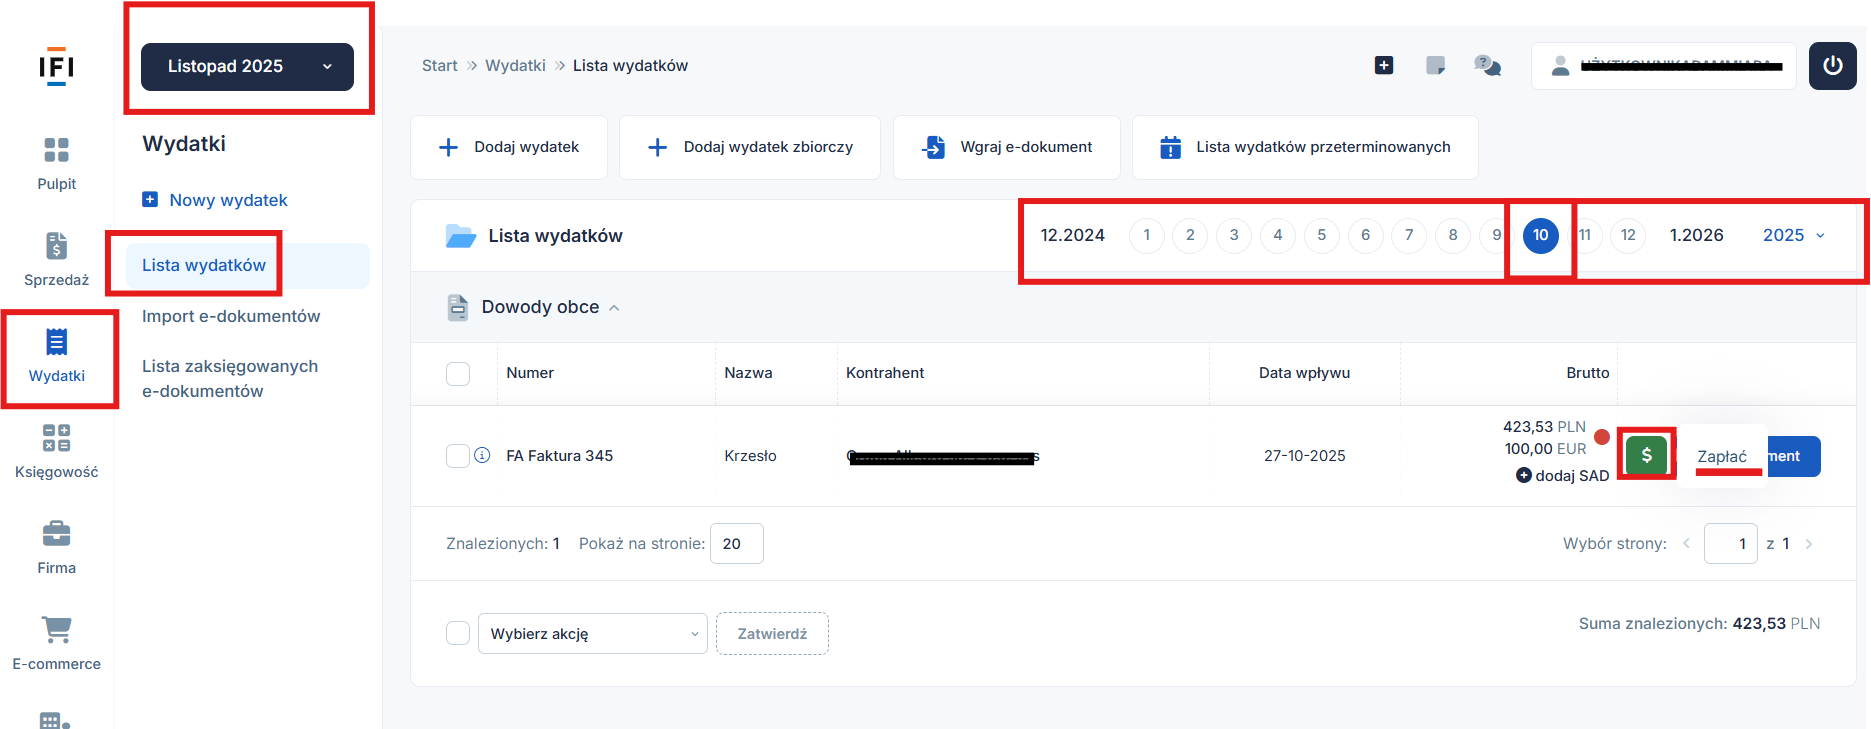
Task: Click the info icon next to FA Faktura 345
Action: click(482, 456)
